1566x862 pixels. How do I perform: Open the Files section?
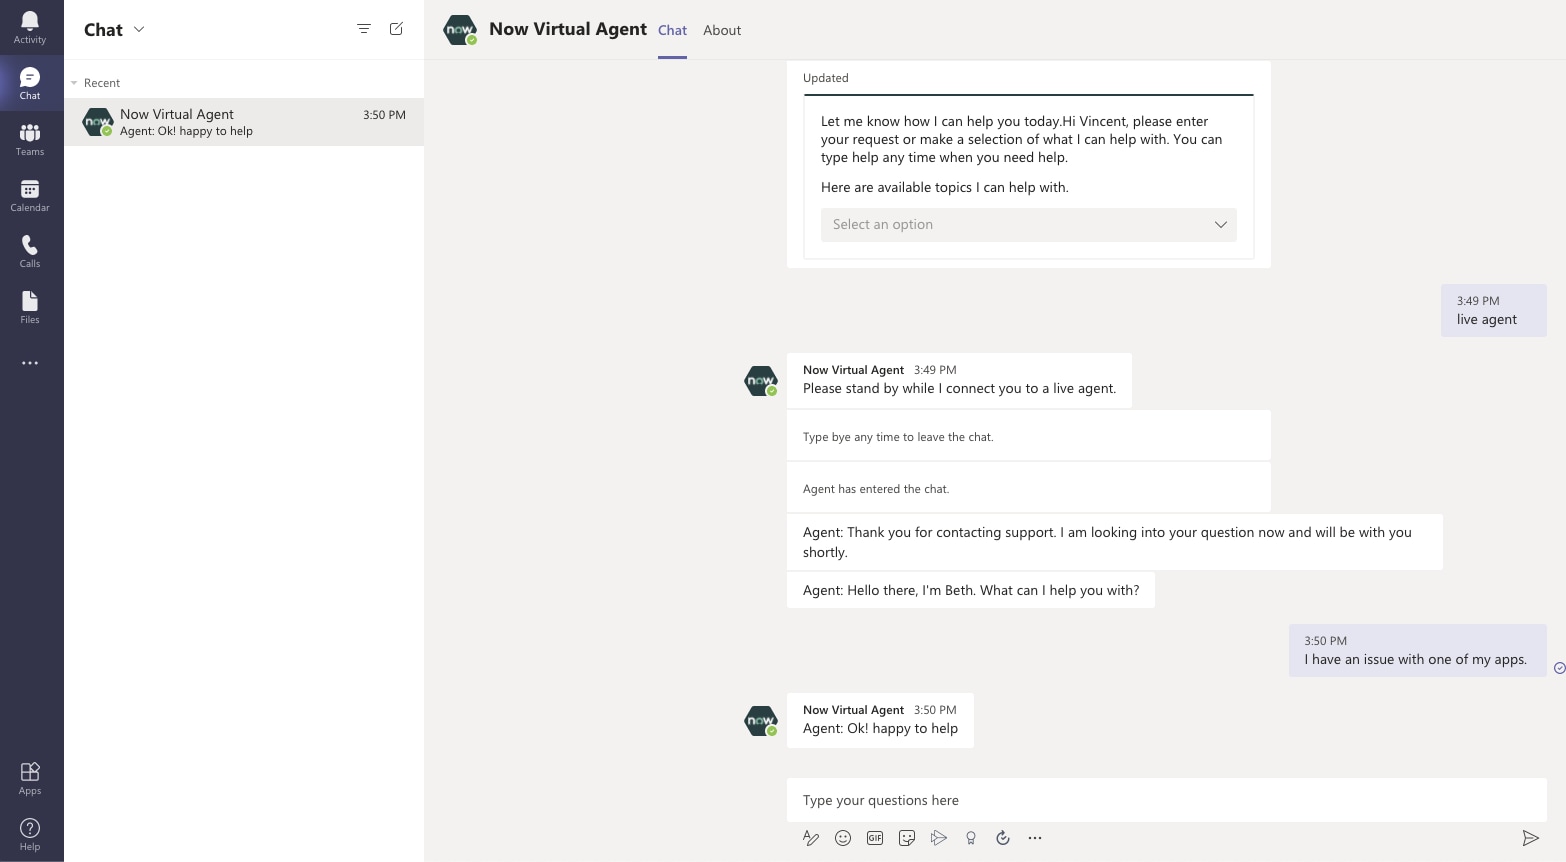29,306
